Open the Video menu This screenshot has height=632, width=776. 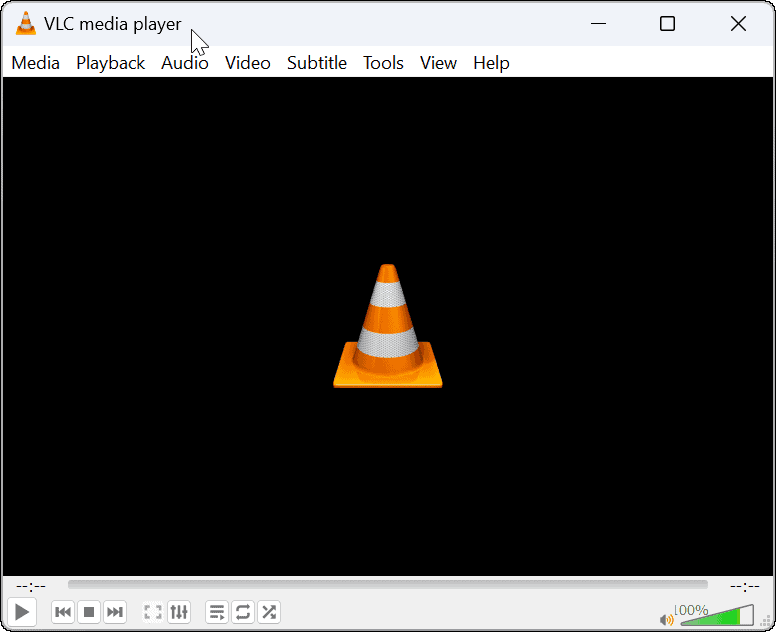[x=247, y=63]
